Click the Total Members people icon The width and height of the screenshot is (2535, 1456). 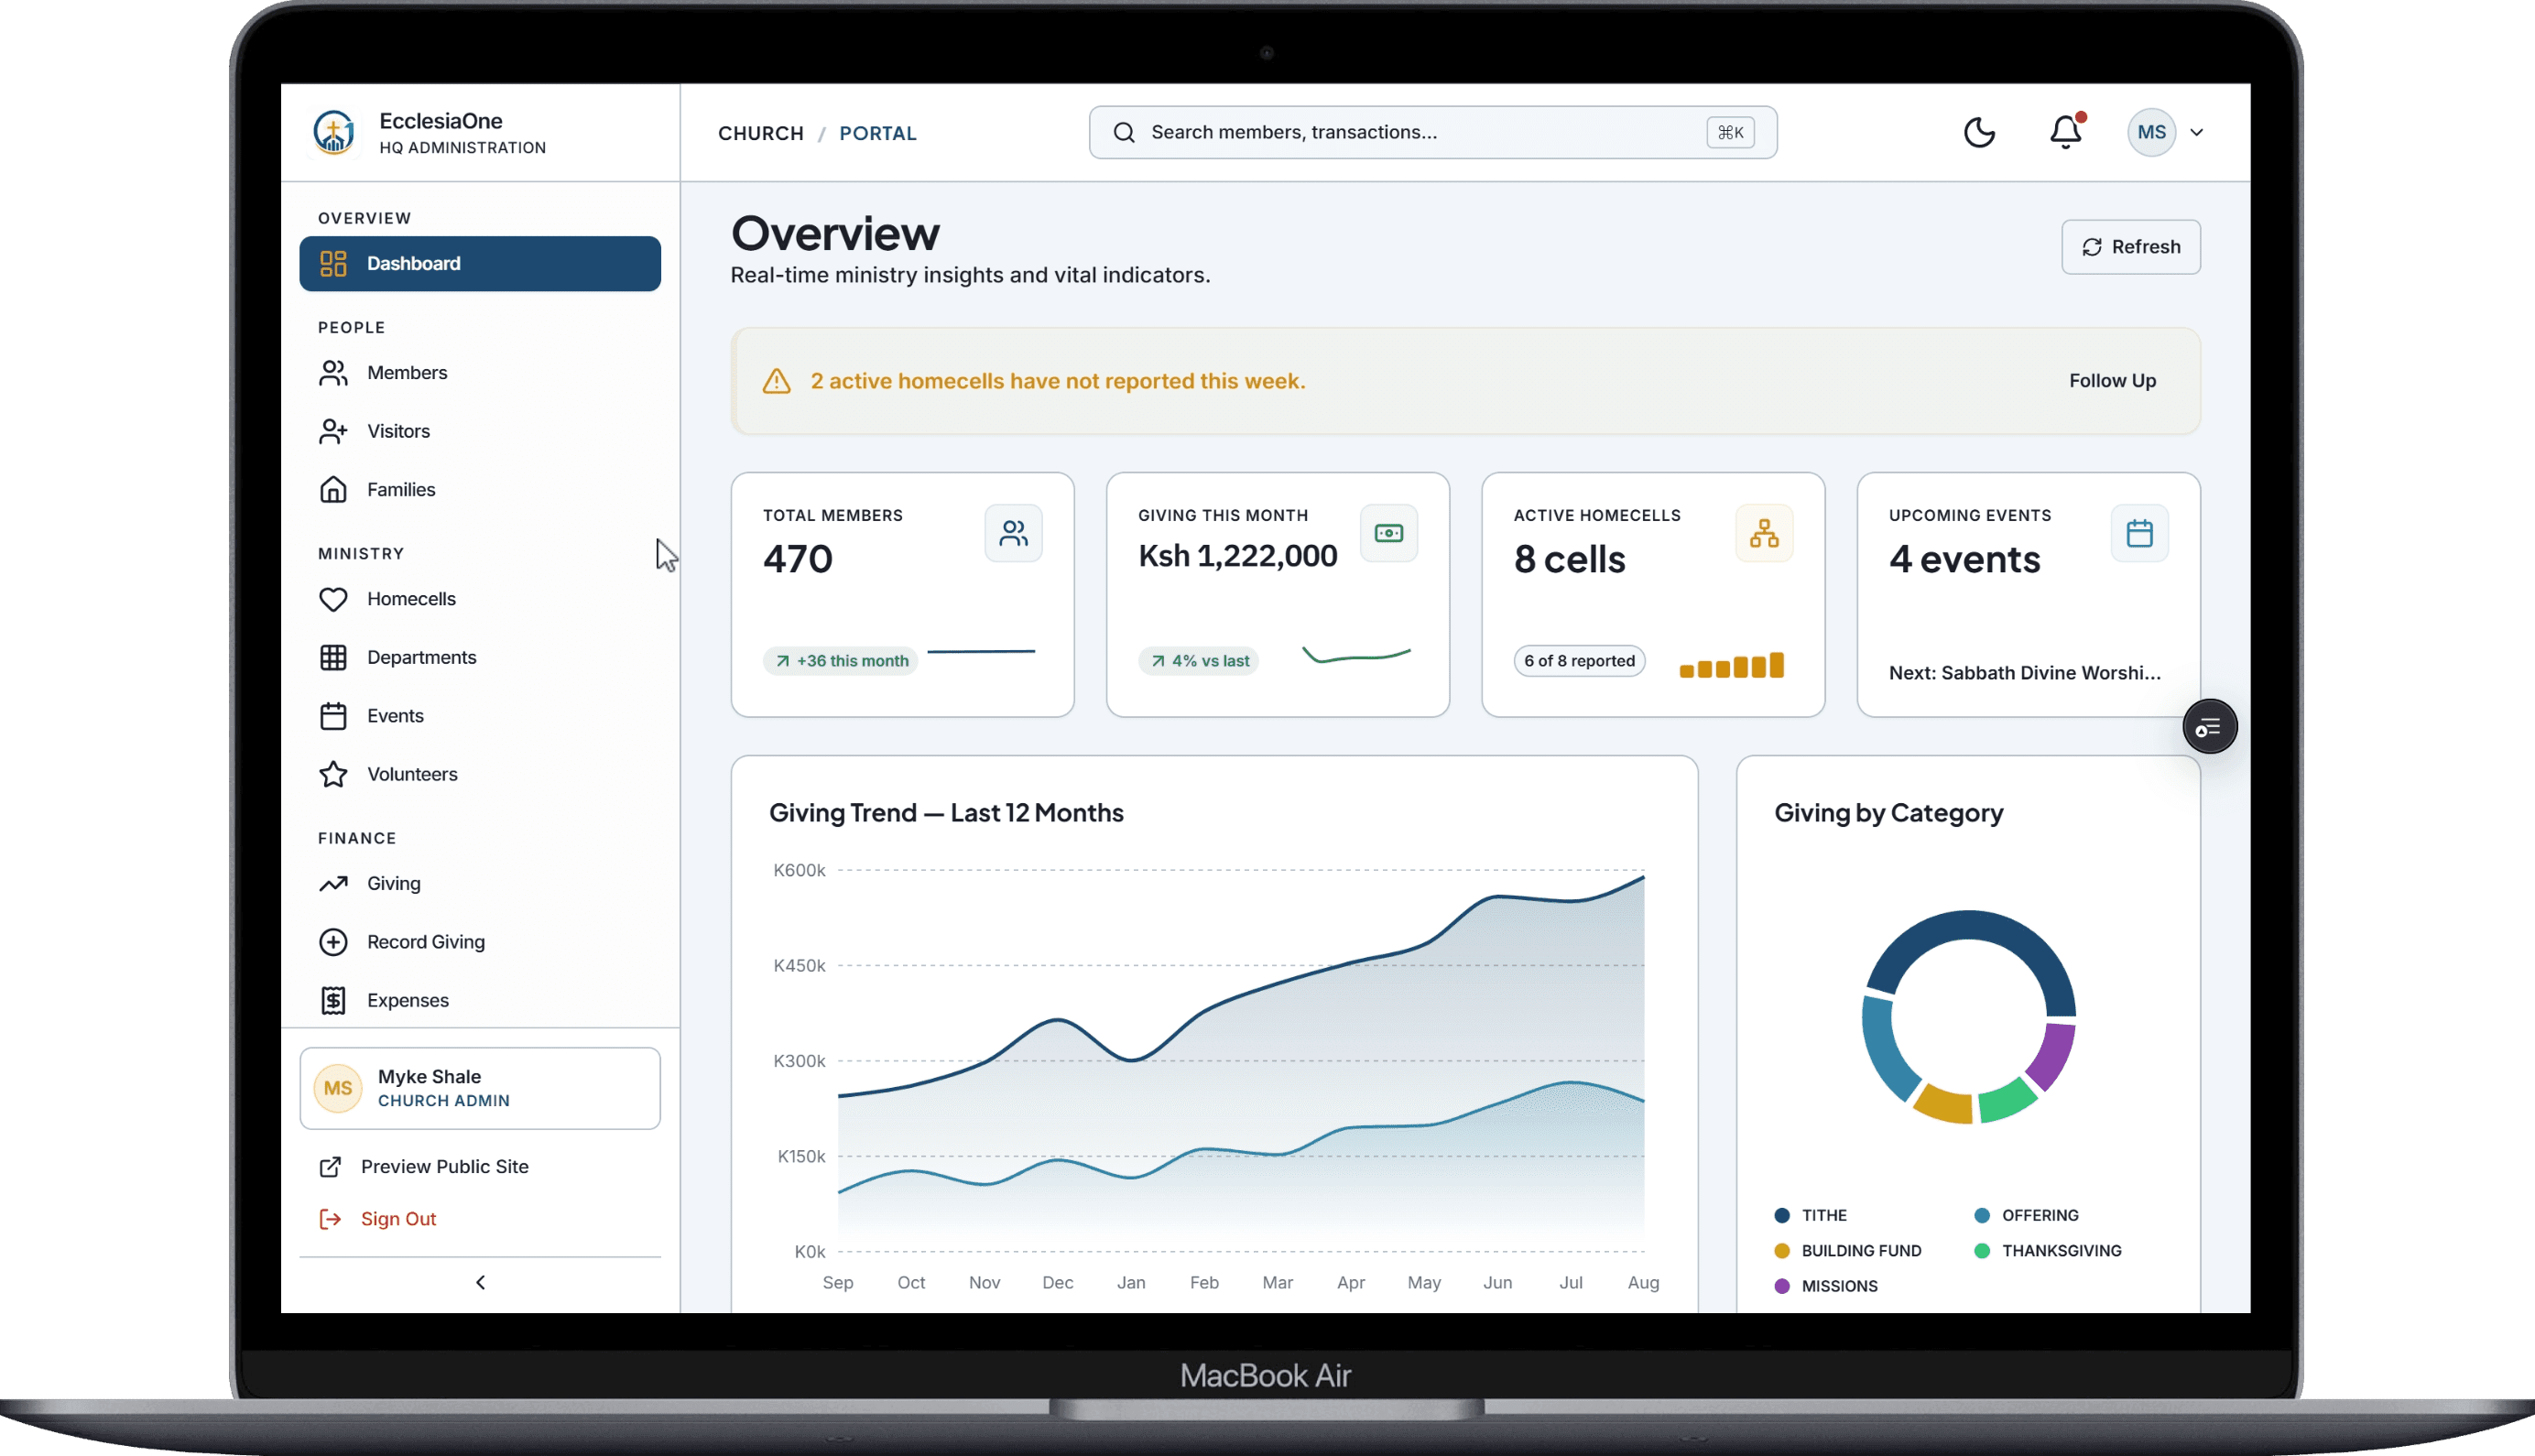pyautogui.click(x=1013, y=533)
